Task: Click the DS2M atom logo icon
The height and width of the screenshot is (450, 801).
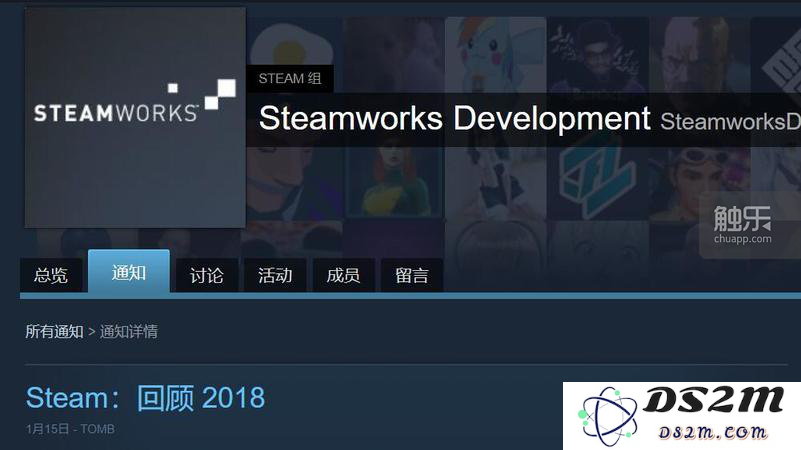Action: [x=608, y=416]
